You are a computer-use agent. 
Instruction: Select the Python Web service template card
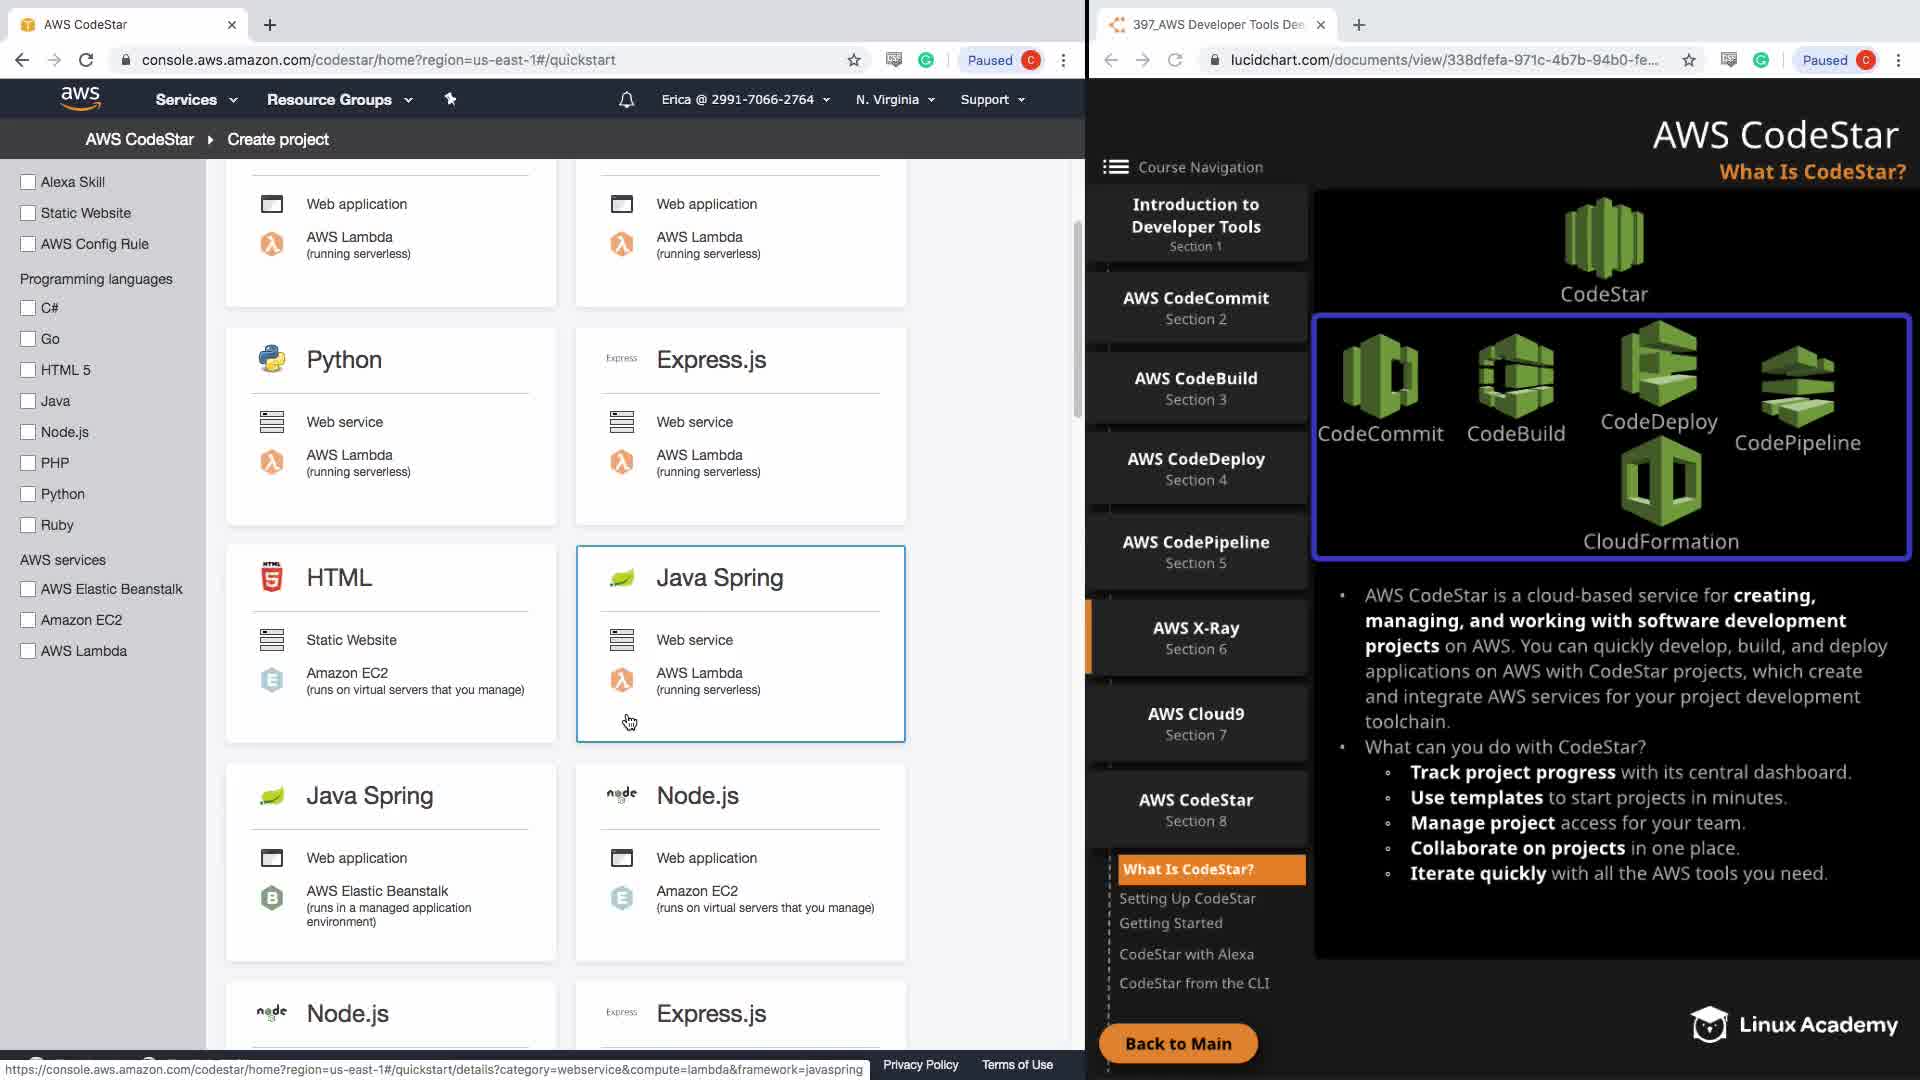click(x=391, y=426)
